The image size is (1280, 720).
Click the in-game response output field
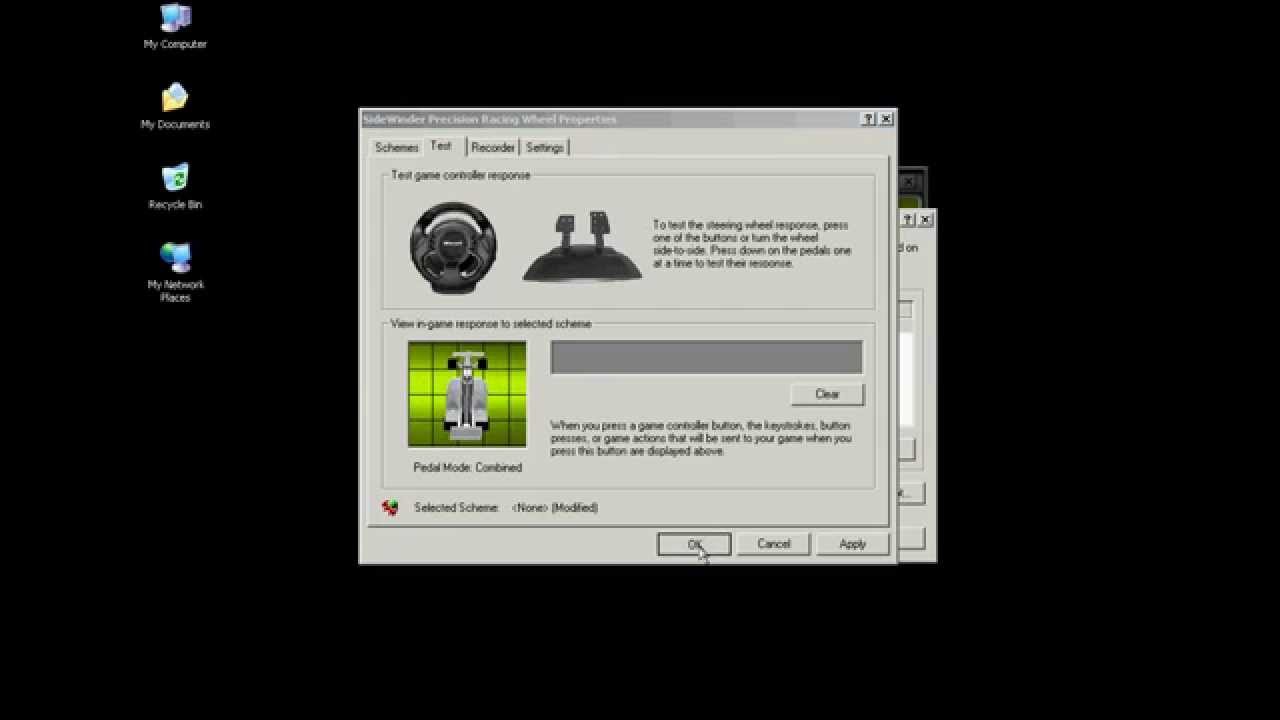tap(706, 357)
